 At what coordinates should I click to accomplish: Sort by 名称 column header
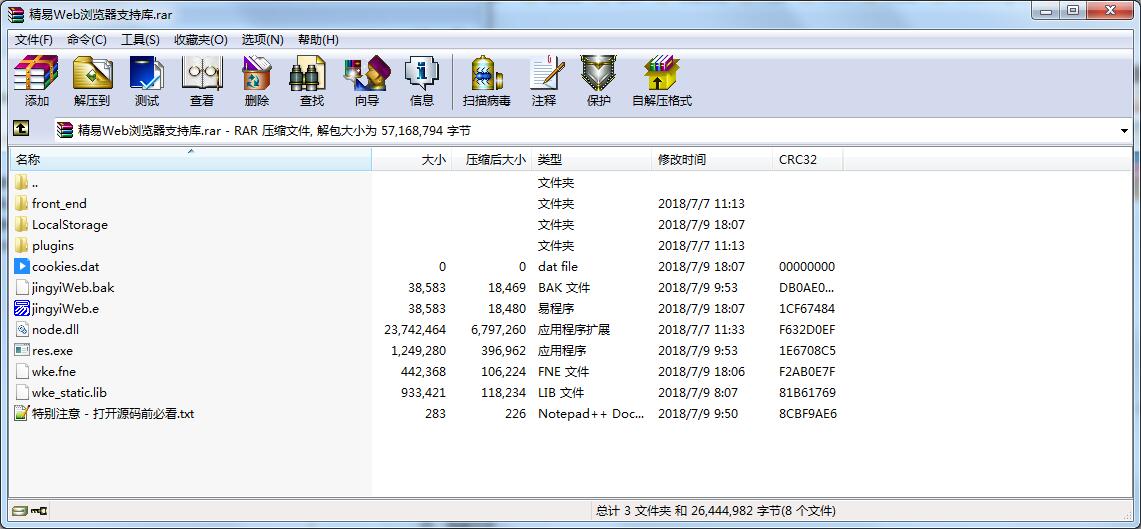pyautogui.click(x=191, y=159)
